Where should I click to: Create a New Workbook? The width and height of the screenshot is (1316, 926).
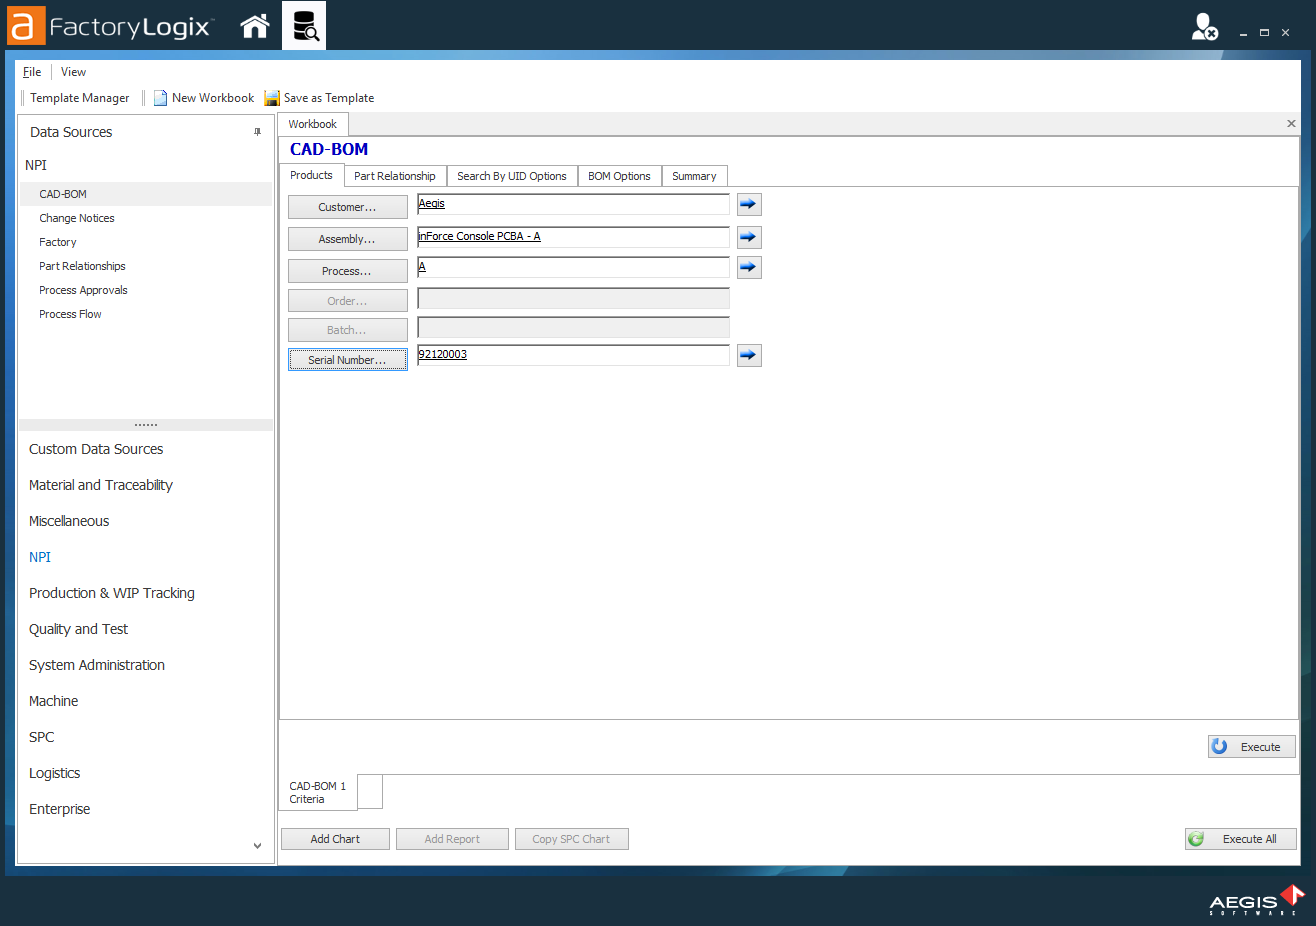(204, 97)
